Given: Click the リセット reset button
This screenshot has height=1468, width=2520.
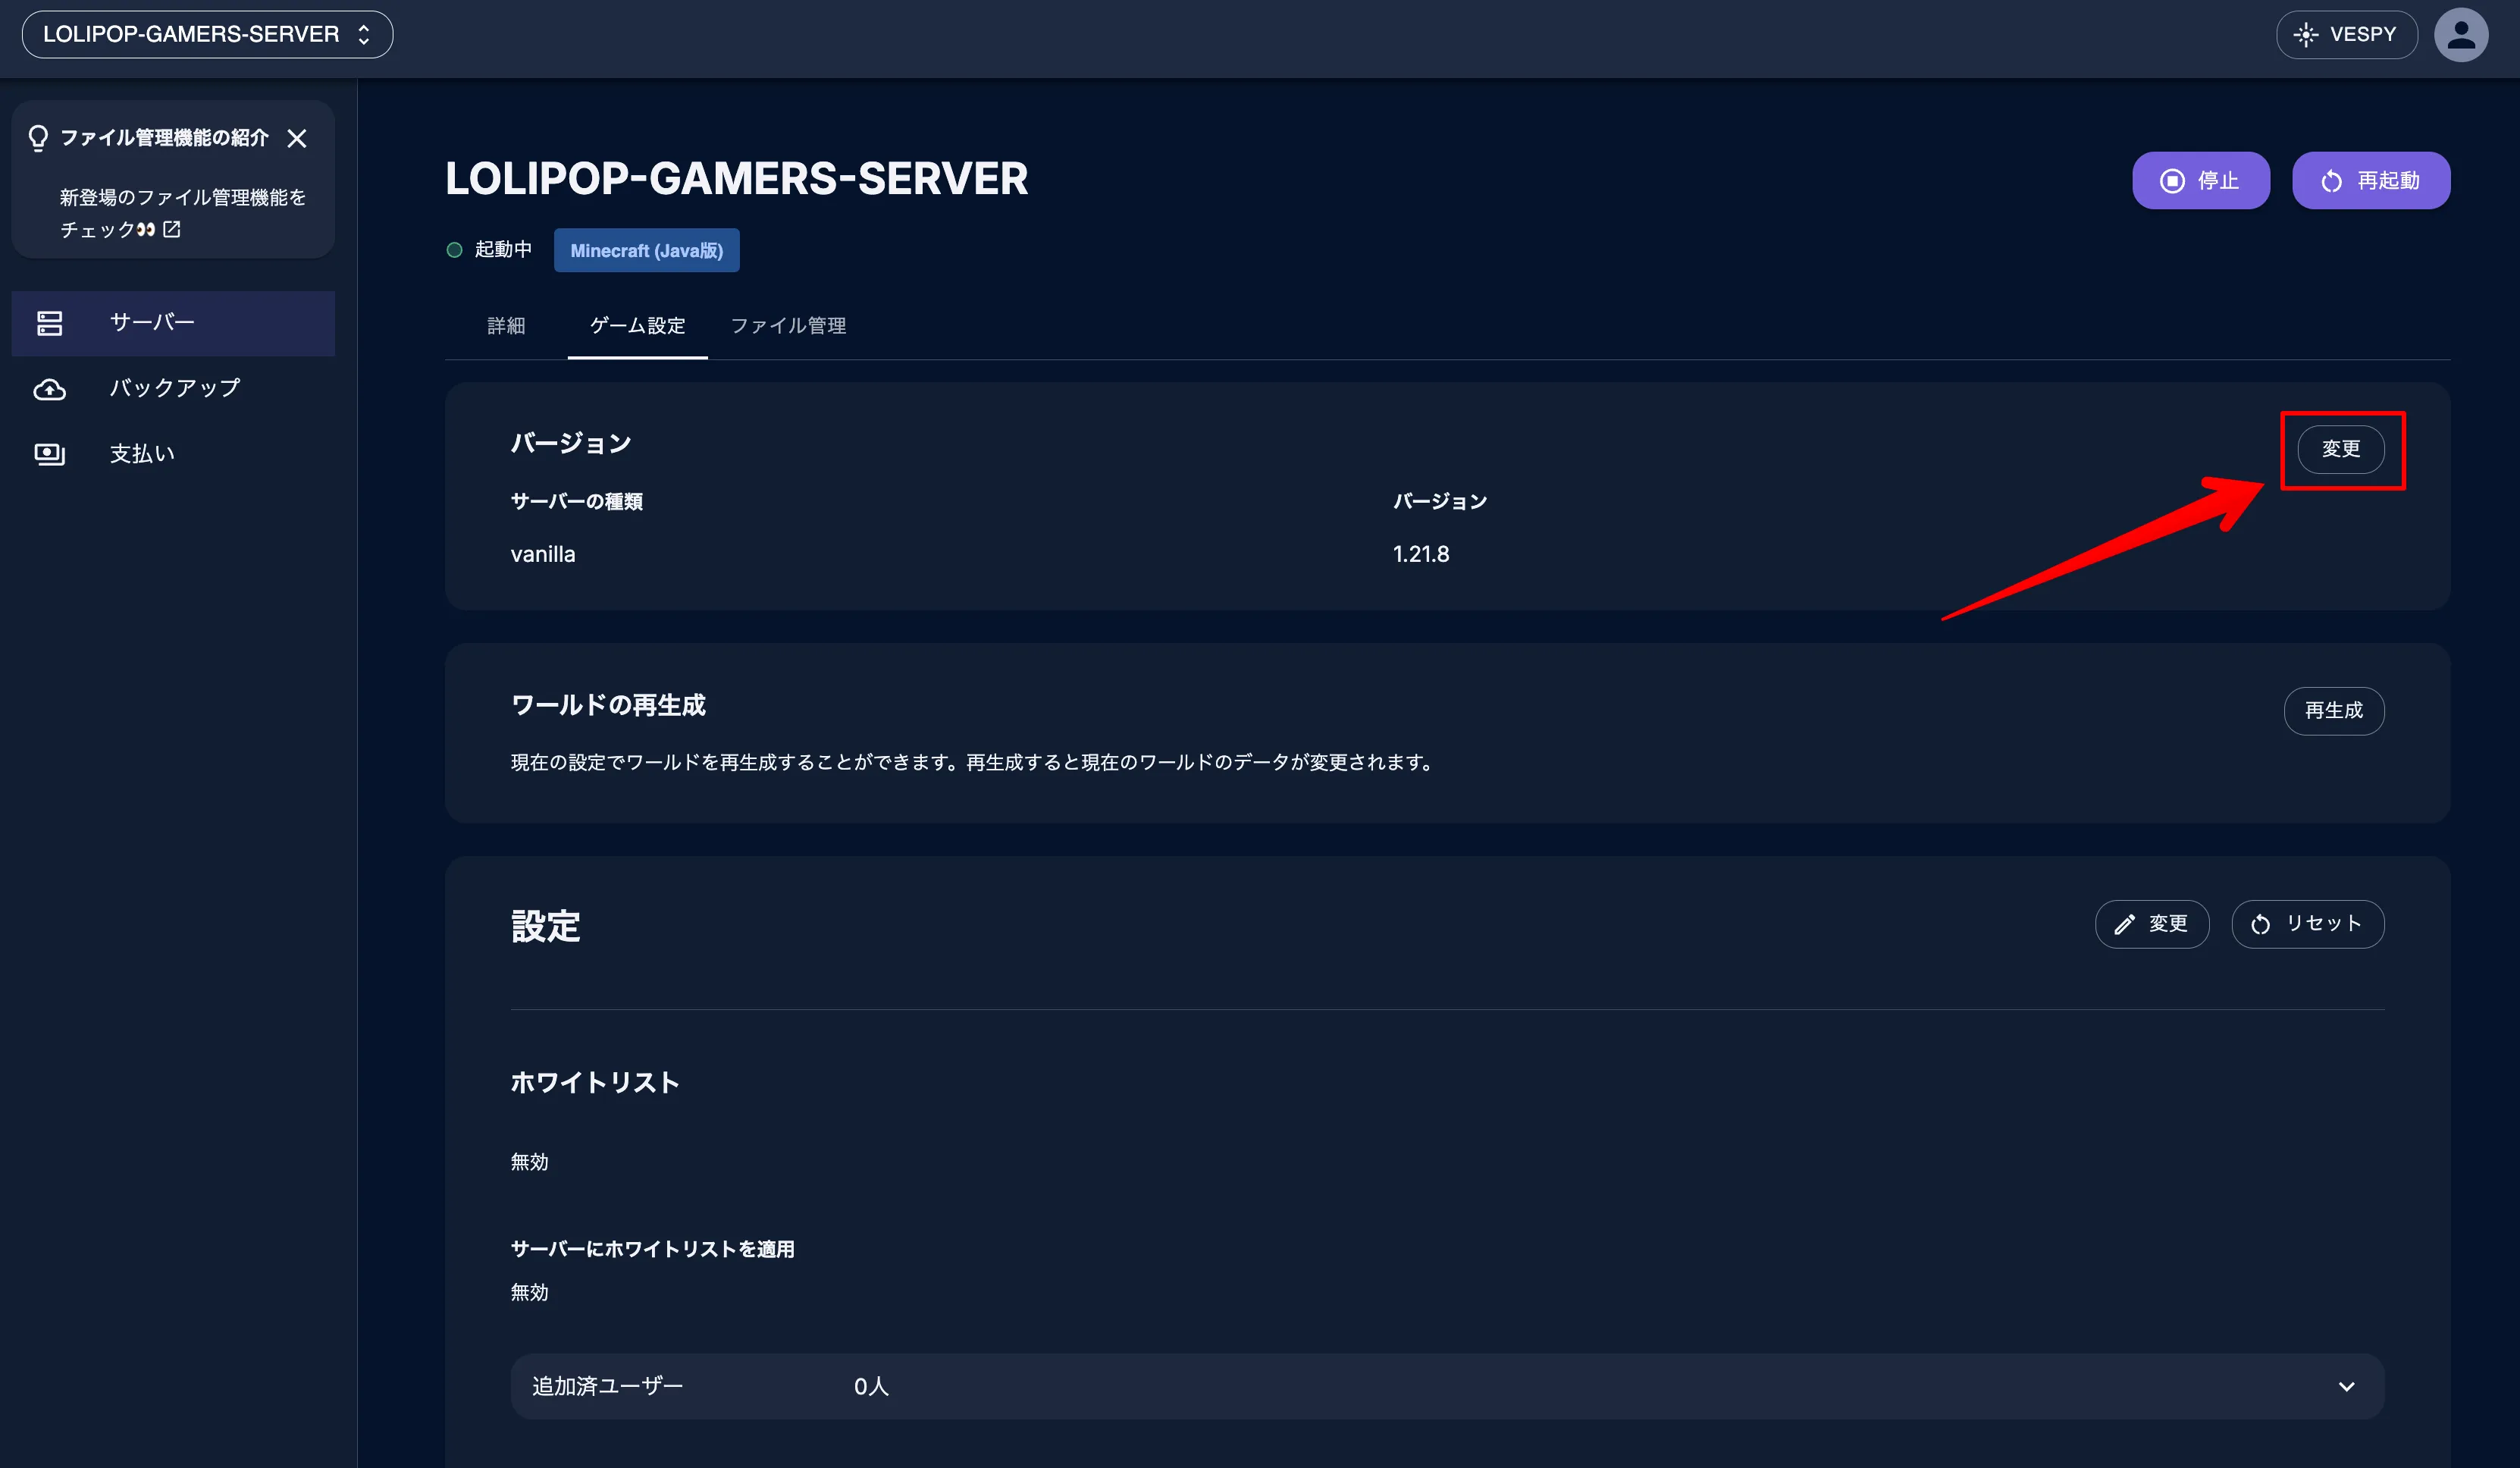Looking at the screenshot, I should [x=2307, y=924].
